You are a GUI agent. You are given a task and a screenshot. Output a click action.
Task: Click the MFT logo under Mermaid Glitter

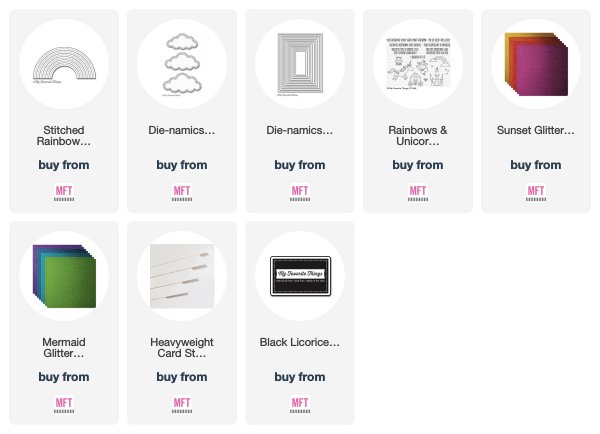(64, 405)
